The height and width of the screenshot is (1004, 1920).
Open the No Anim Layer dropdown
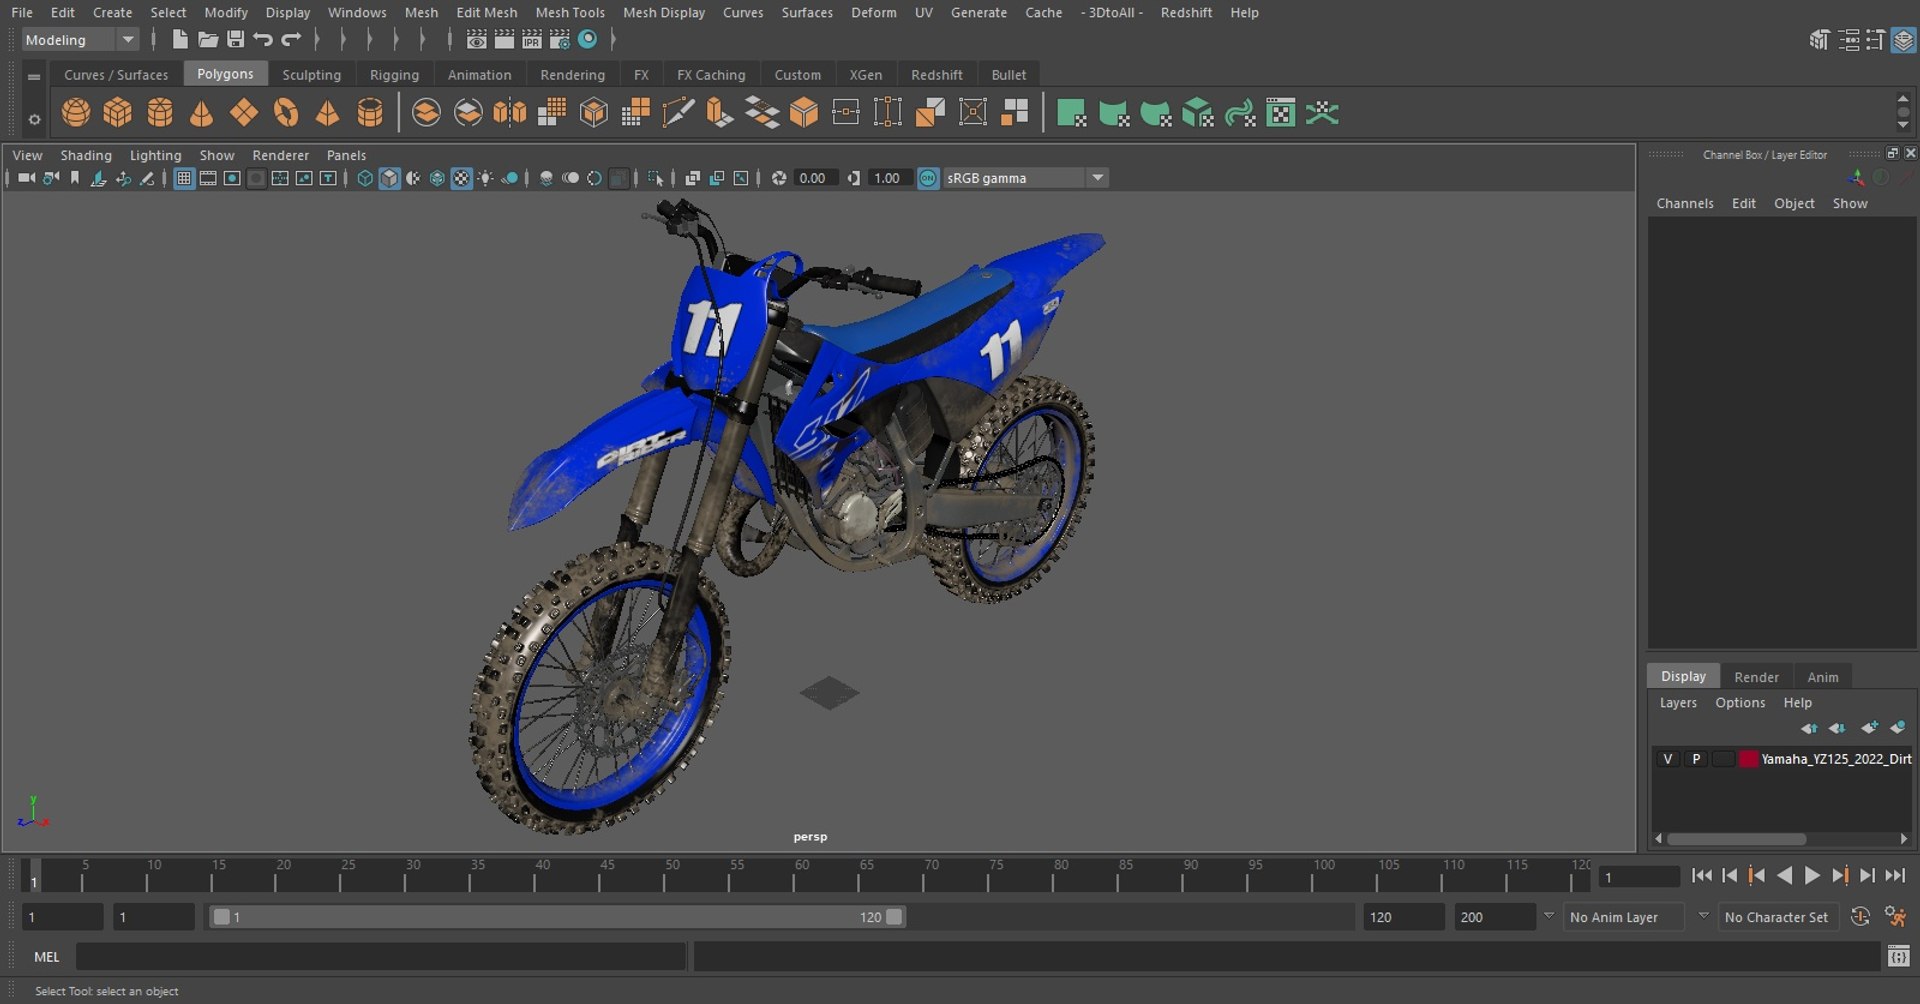tap(1623, 917)
